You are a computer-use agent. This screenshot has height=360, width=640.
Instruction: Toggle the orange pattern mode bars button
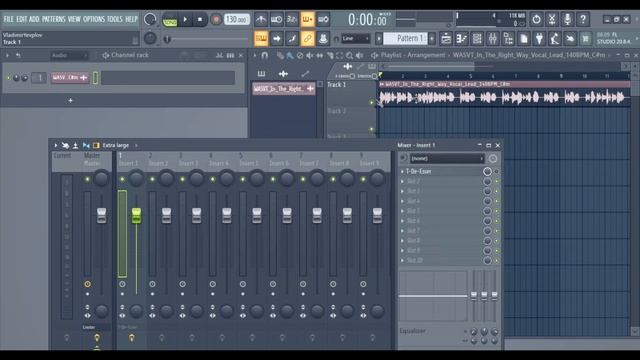pyautogui.click(x=307, y=19)
